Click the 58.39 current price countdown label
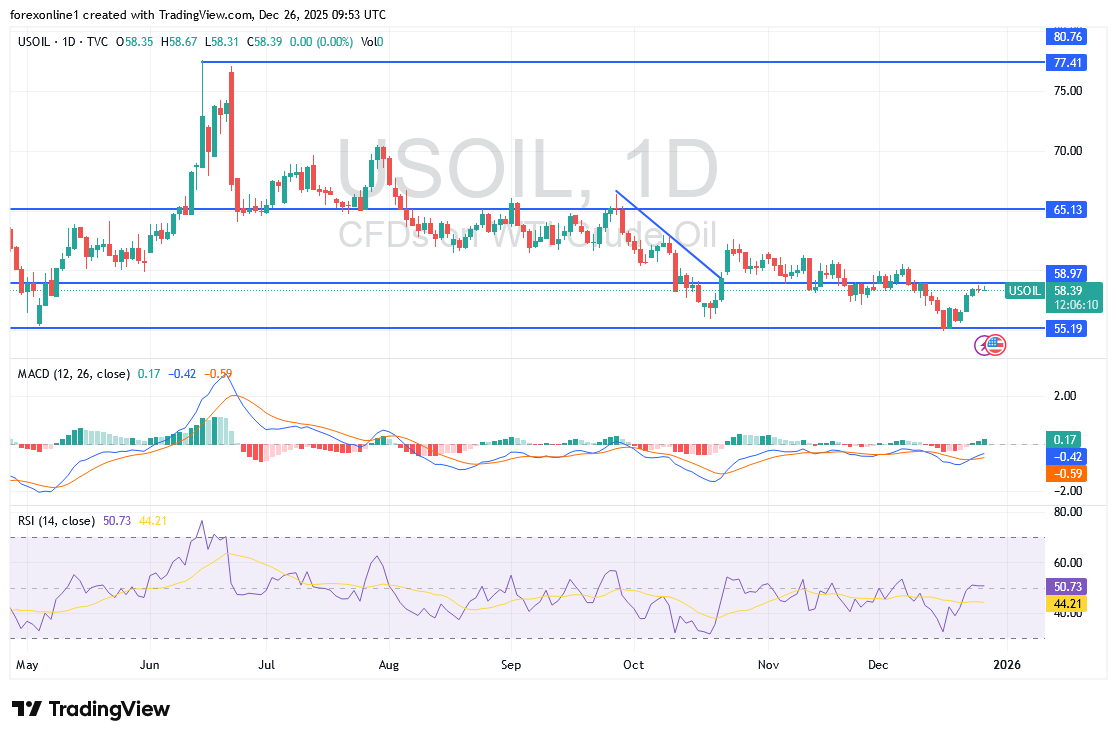 point(1076,297)
